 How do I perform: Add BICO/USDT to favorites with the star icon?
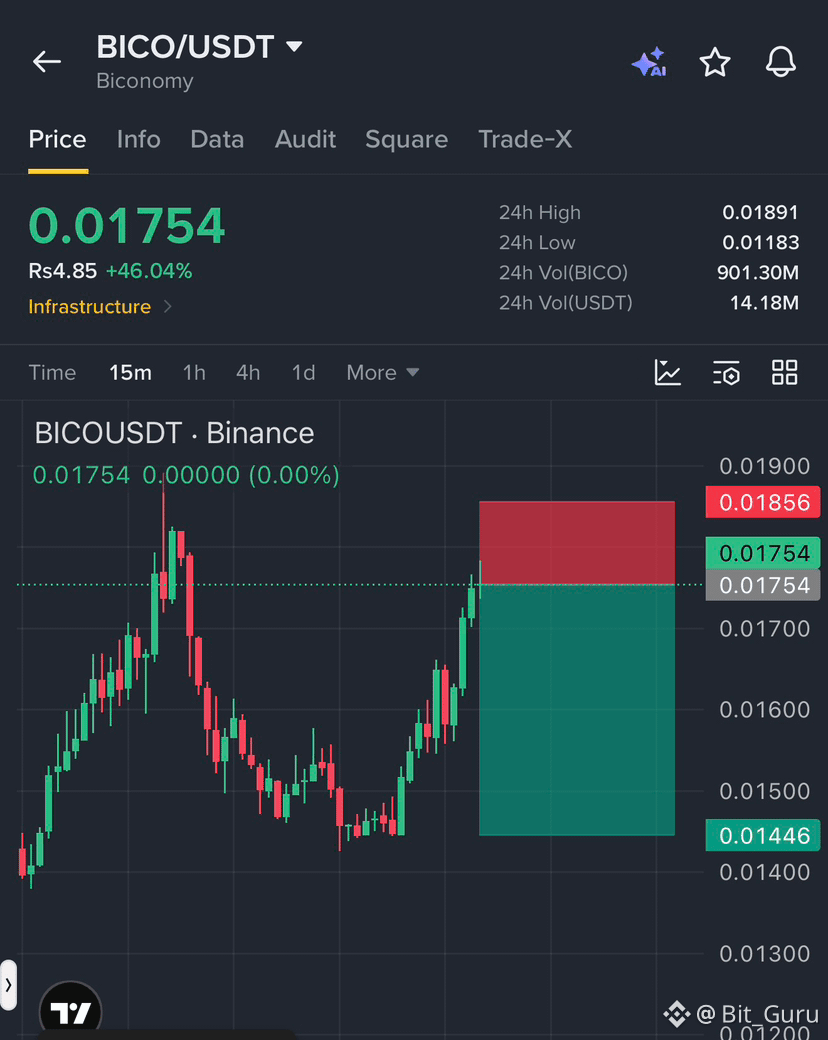tap(715, 62)
